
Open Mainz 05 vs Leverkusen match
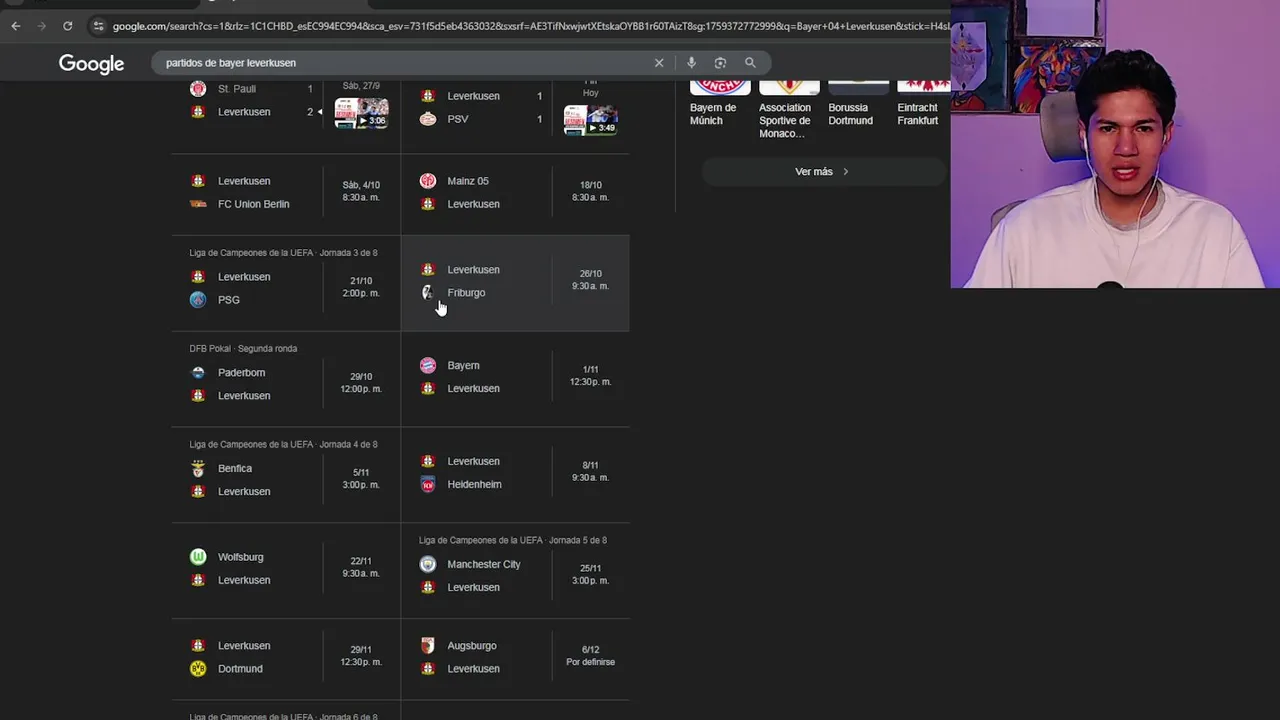515,193
